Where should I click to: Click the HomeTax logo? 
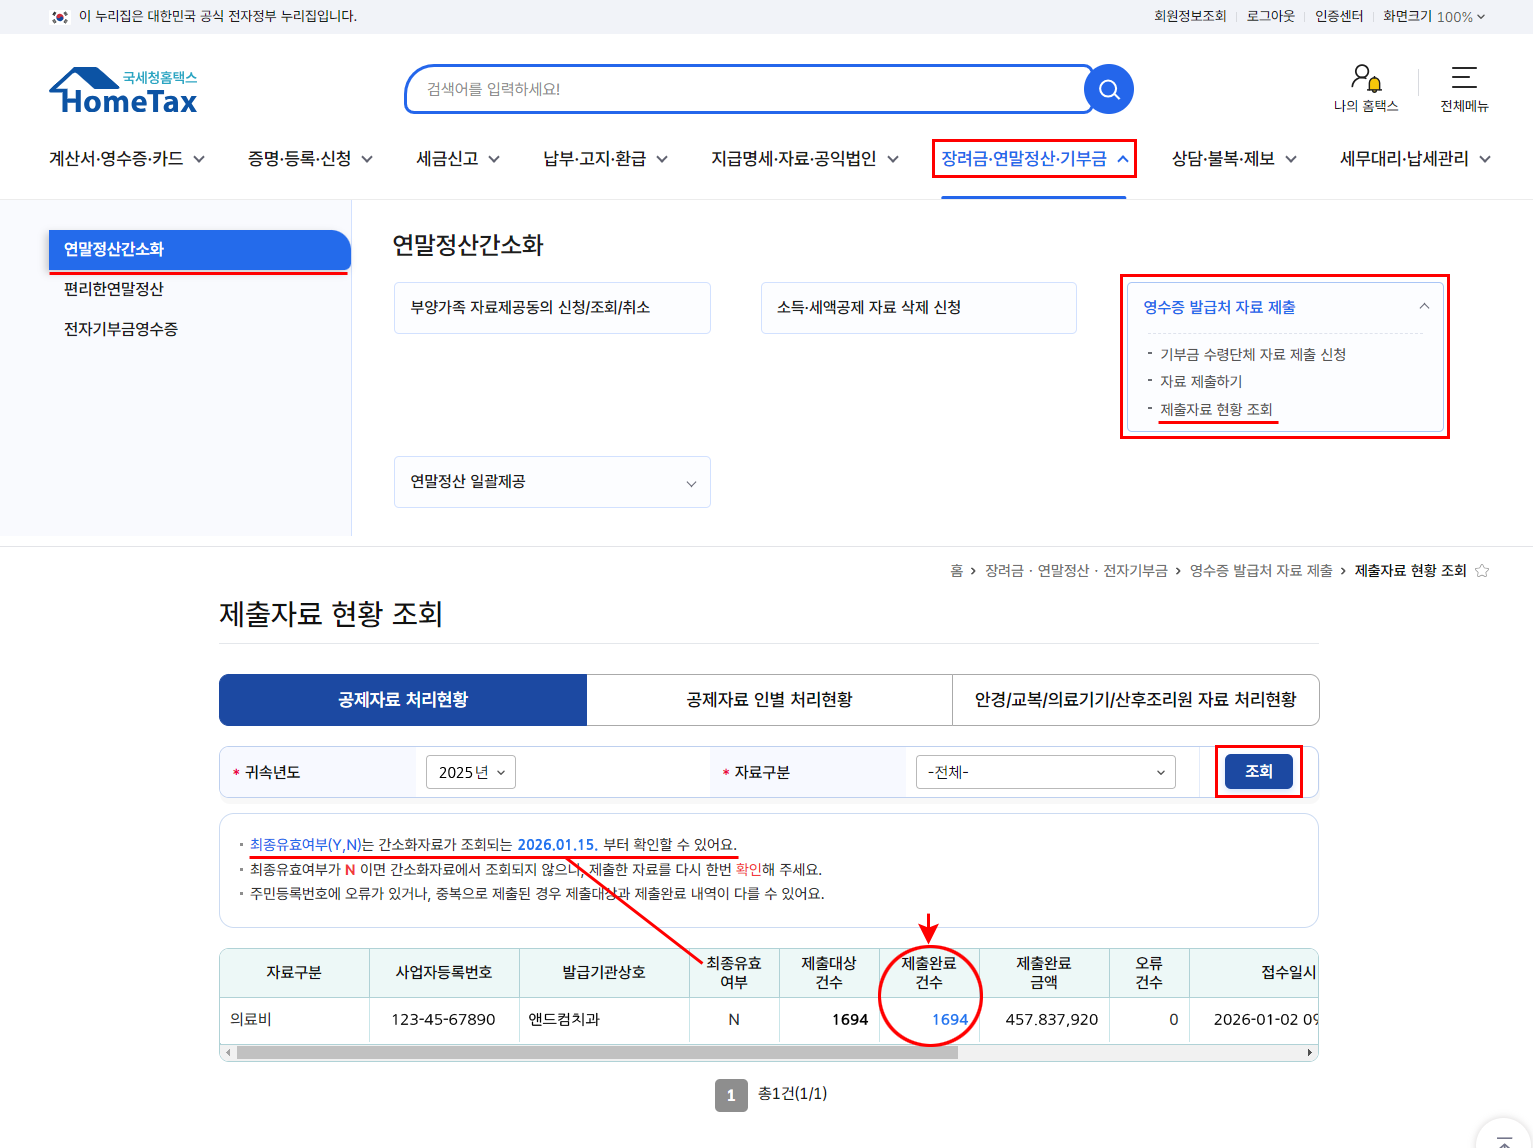[123, 91]
